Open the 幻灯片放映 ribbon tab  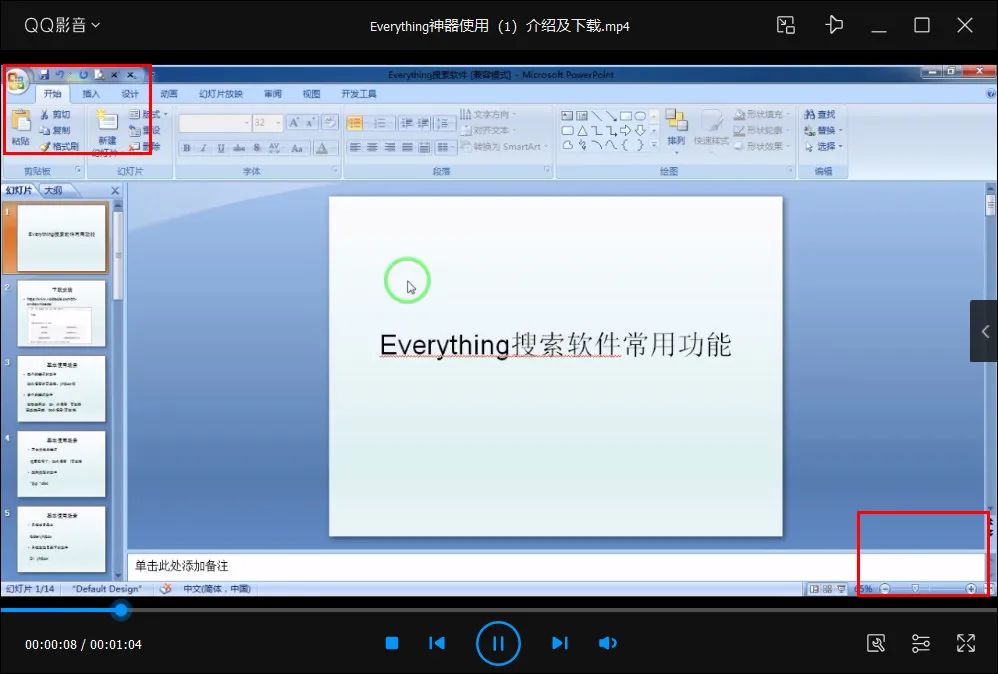click(221, 92)
